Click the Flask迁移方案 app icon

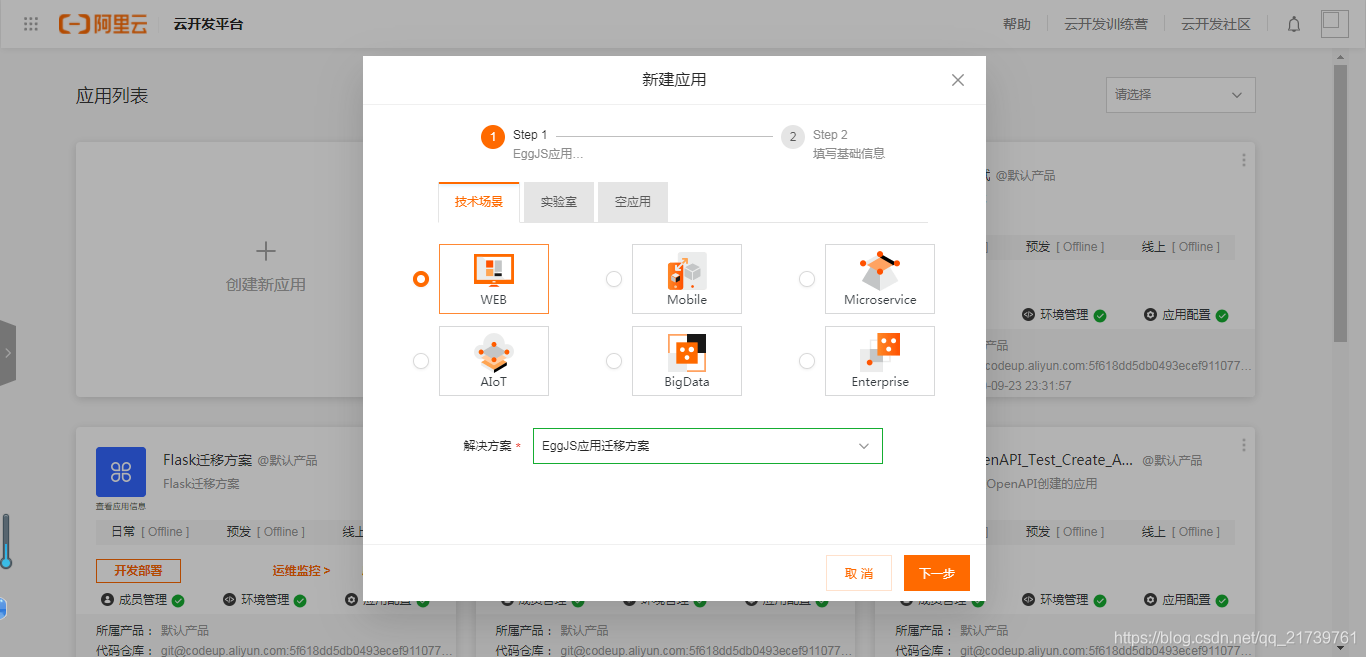point(121,472)
